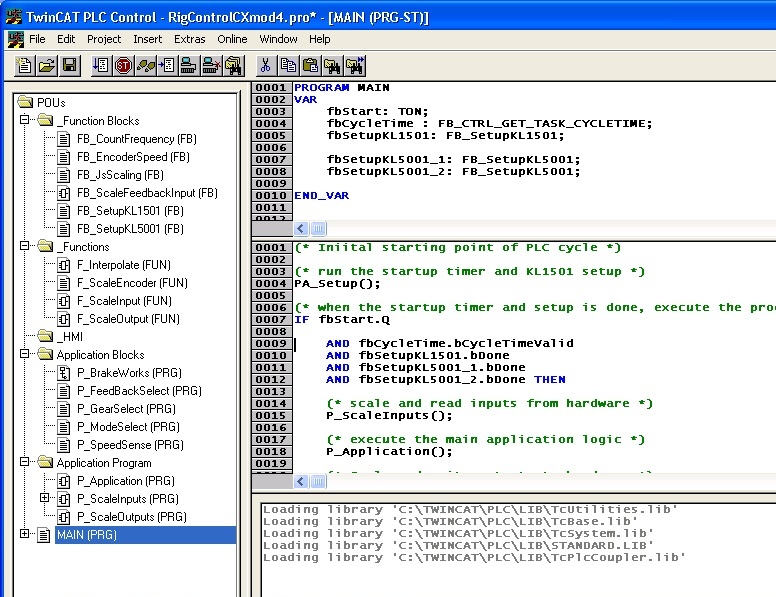
Task: Click the P_Application(); code line
Action: (x=389, y=451)
